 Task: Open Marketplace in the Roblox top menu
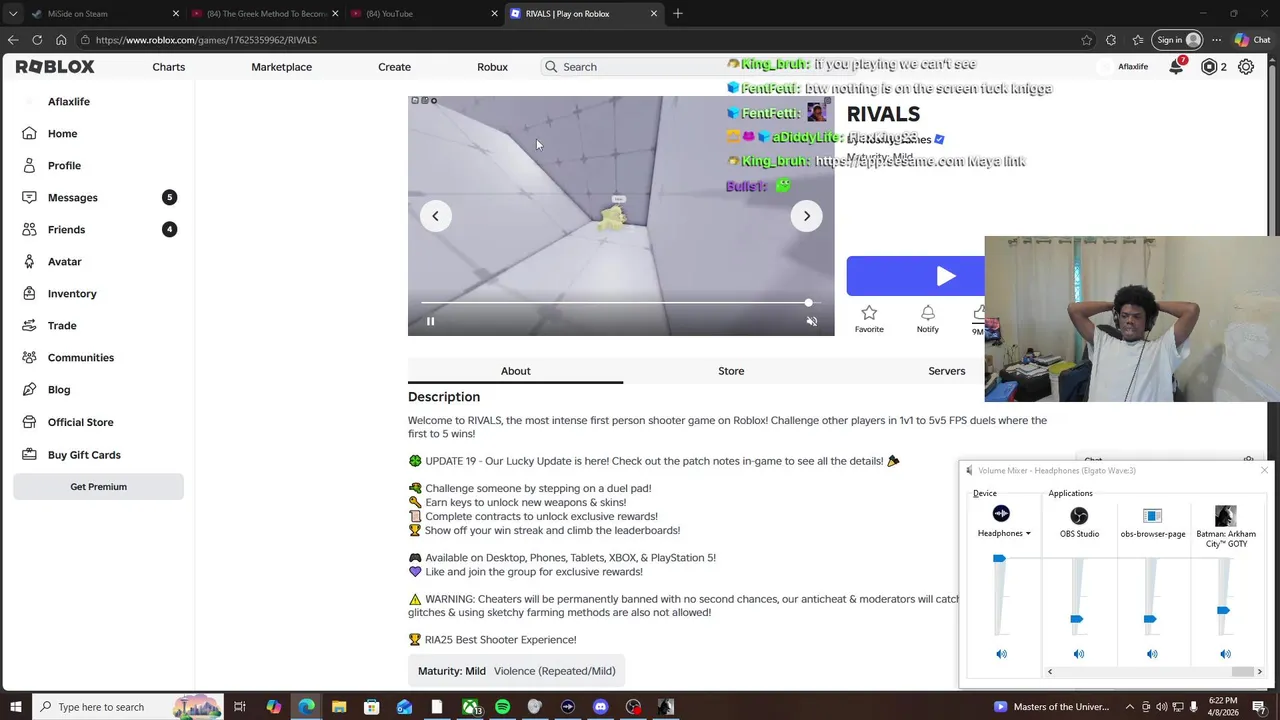coord(281,67)
